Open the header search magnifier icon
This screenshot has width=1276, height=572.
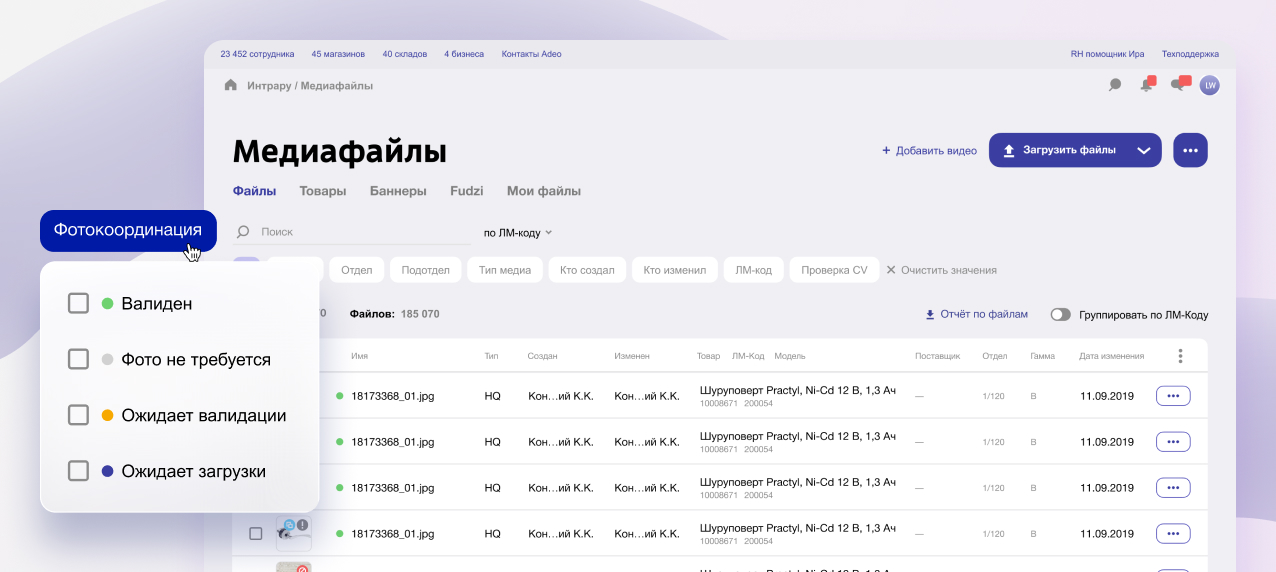tap(1115, 85)
